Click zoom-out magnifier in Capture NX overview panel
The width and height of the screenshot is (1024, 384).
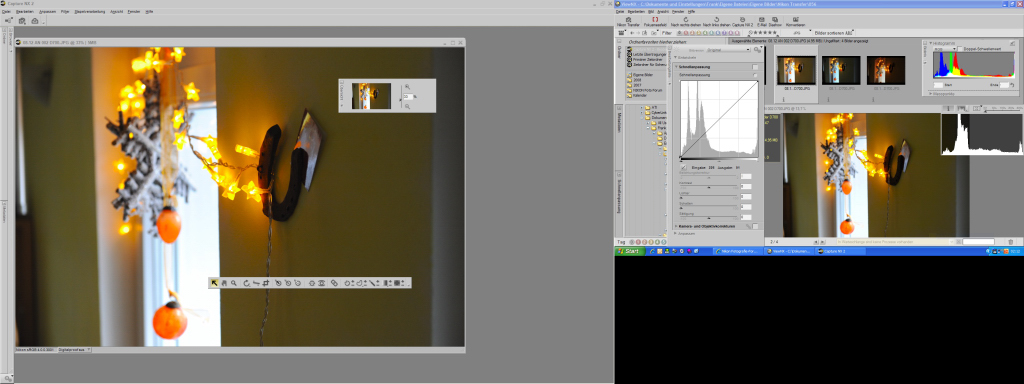point(408,106)
